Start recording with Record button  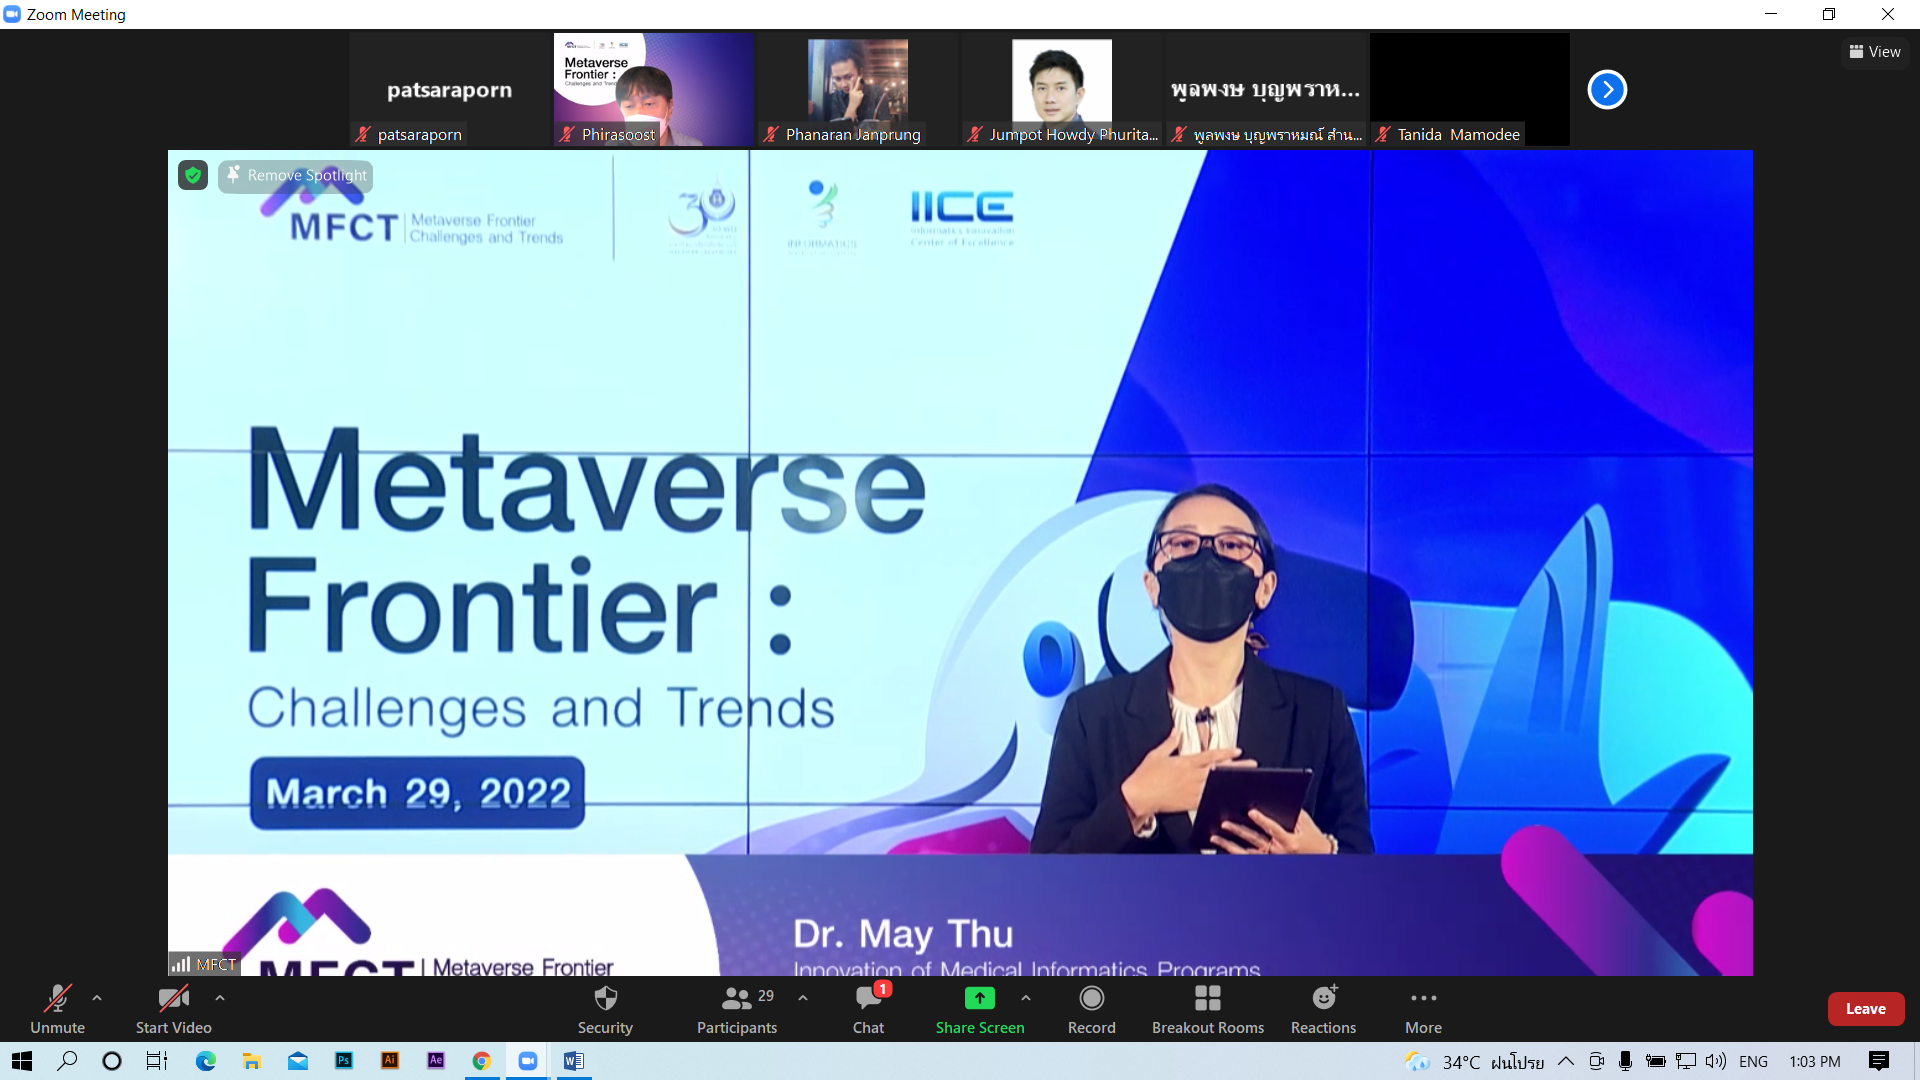(x=1091, y=1009)
